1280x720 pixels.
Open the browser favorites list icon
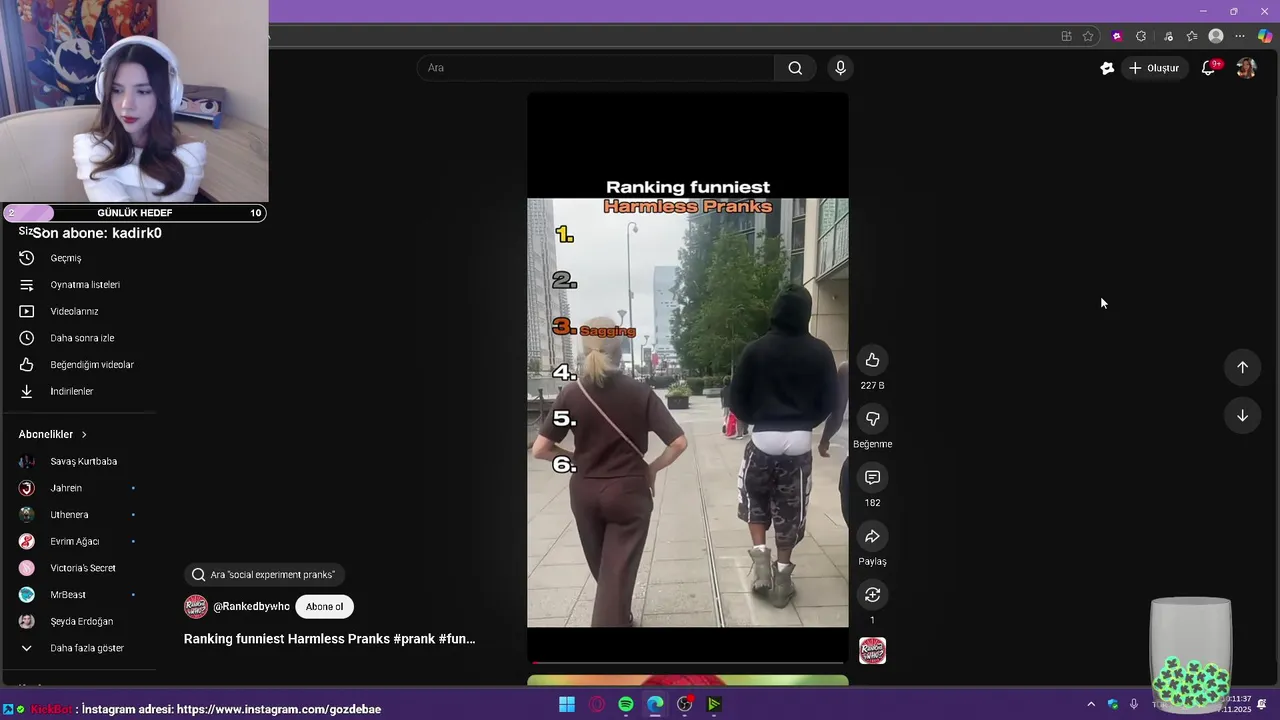coord(1192,36)
